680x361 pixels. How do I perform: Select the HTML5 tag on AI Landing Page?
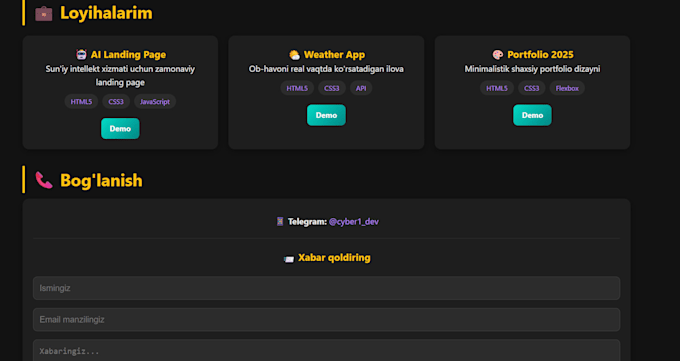pyautogui.click(x=81, y=102)
